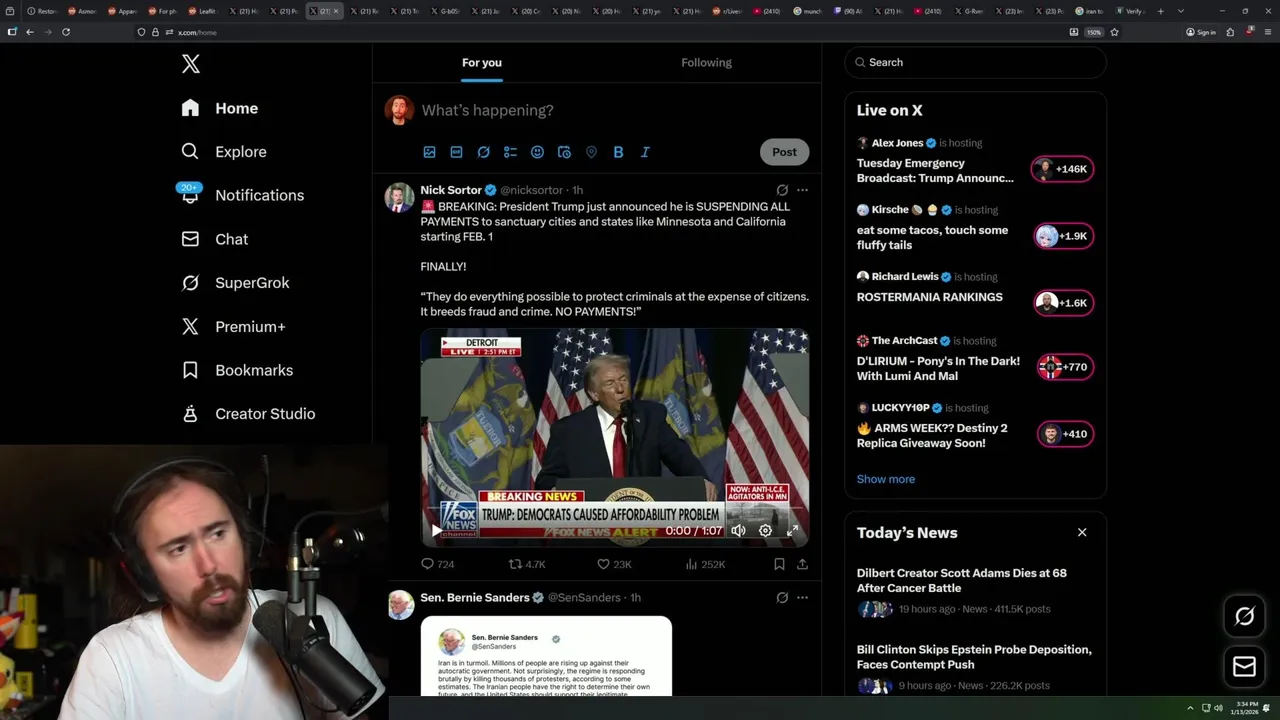Open the Explore page
This screenshot has height=720, width=1280.
(224, 152)
